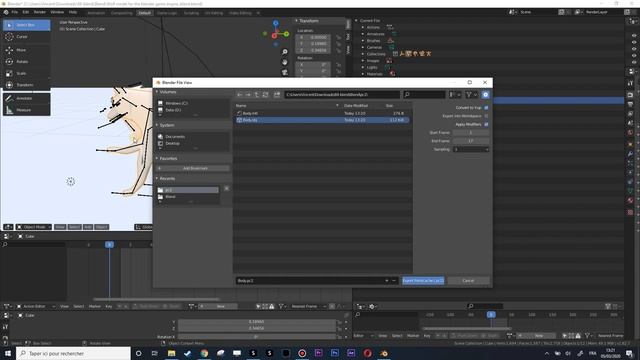Open the Windows Start menu

(x=8, y=353)
